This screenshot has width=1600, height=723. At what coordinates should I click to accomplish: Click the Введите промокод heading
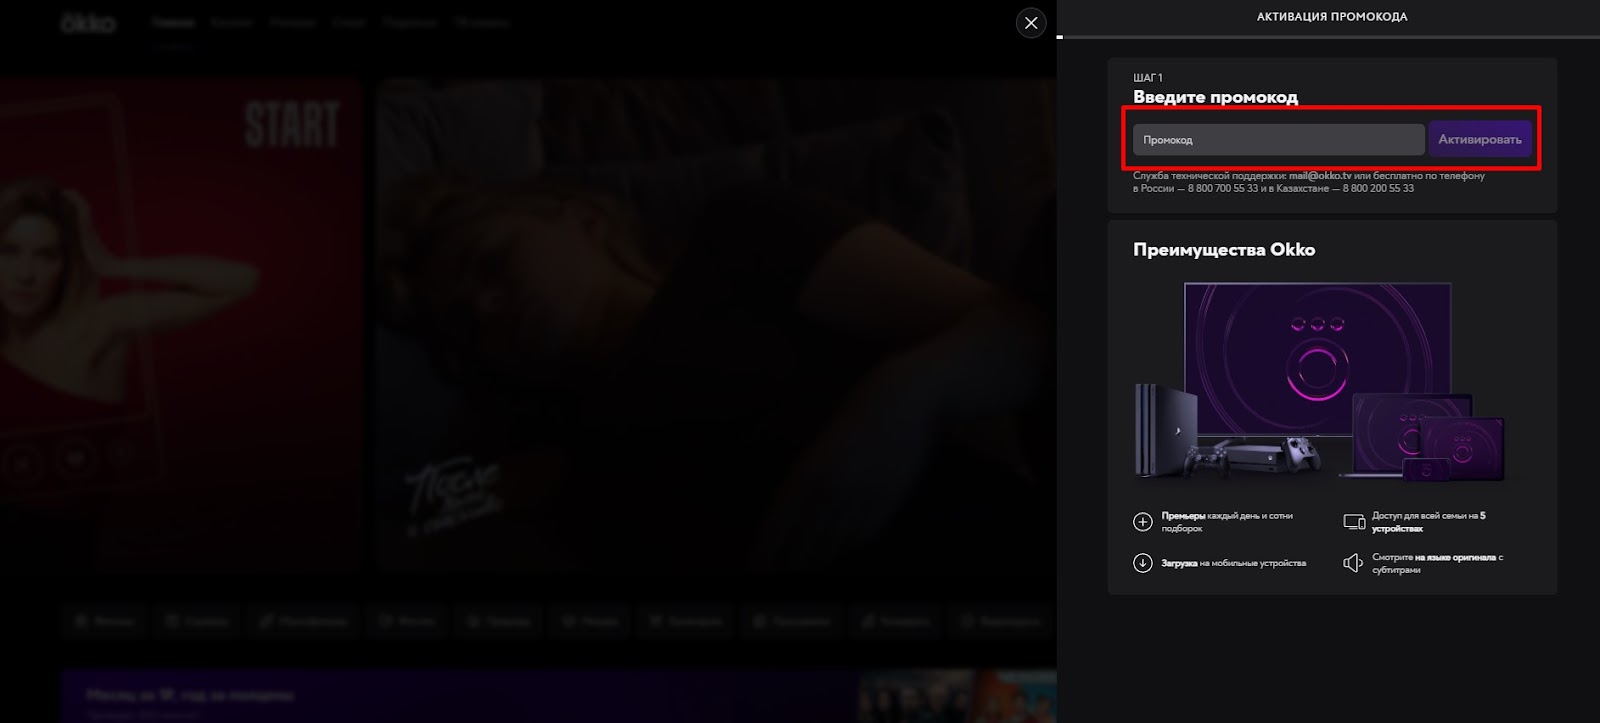(1215, 97)
